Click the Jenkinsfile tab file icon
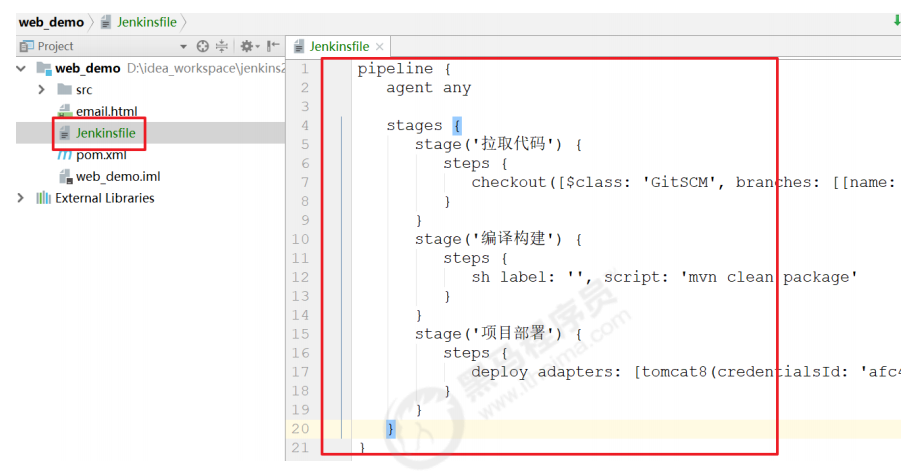The width and height of the screenshot is (919, 472). click(299, 46)
